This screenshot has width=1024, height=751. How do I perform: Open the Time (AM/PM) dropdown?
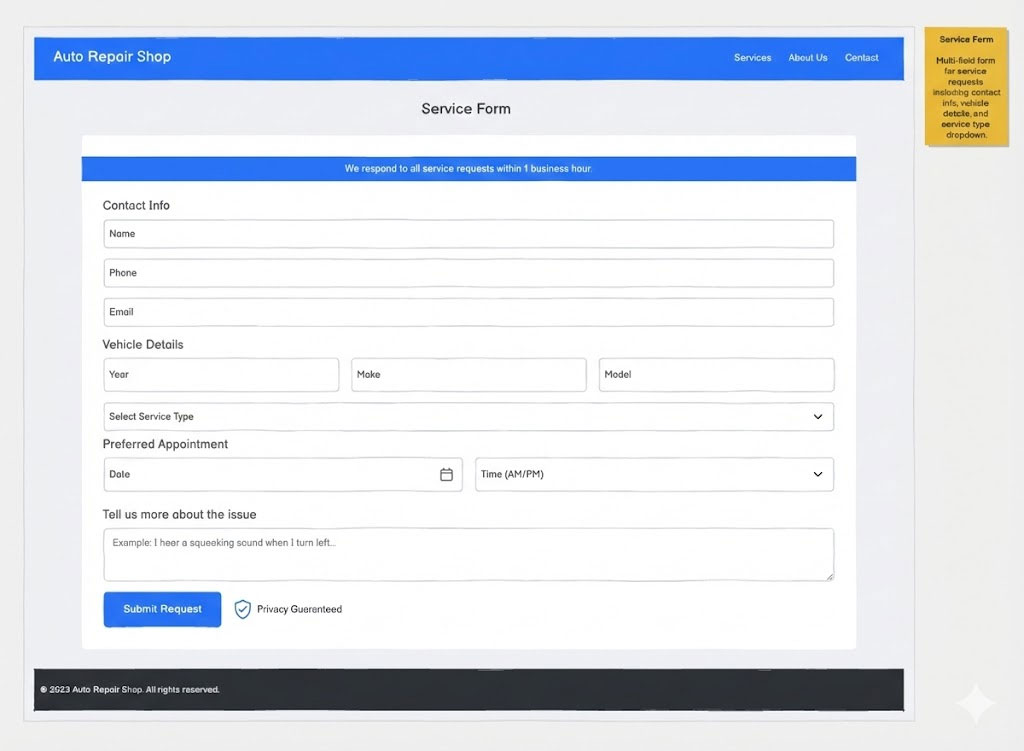coord(654,474)
